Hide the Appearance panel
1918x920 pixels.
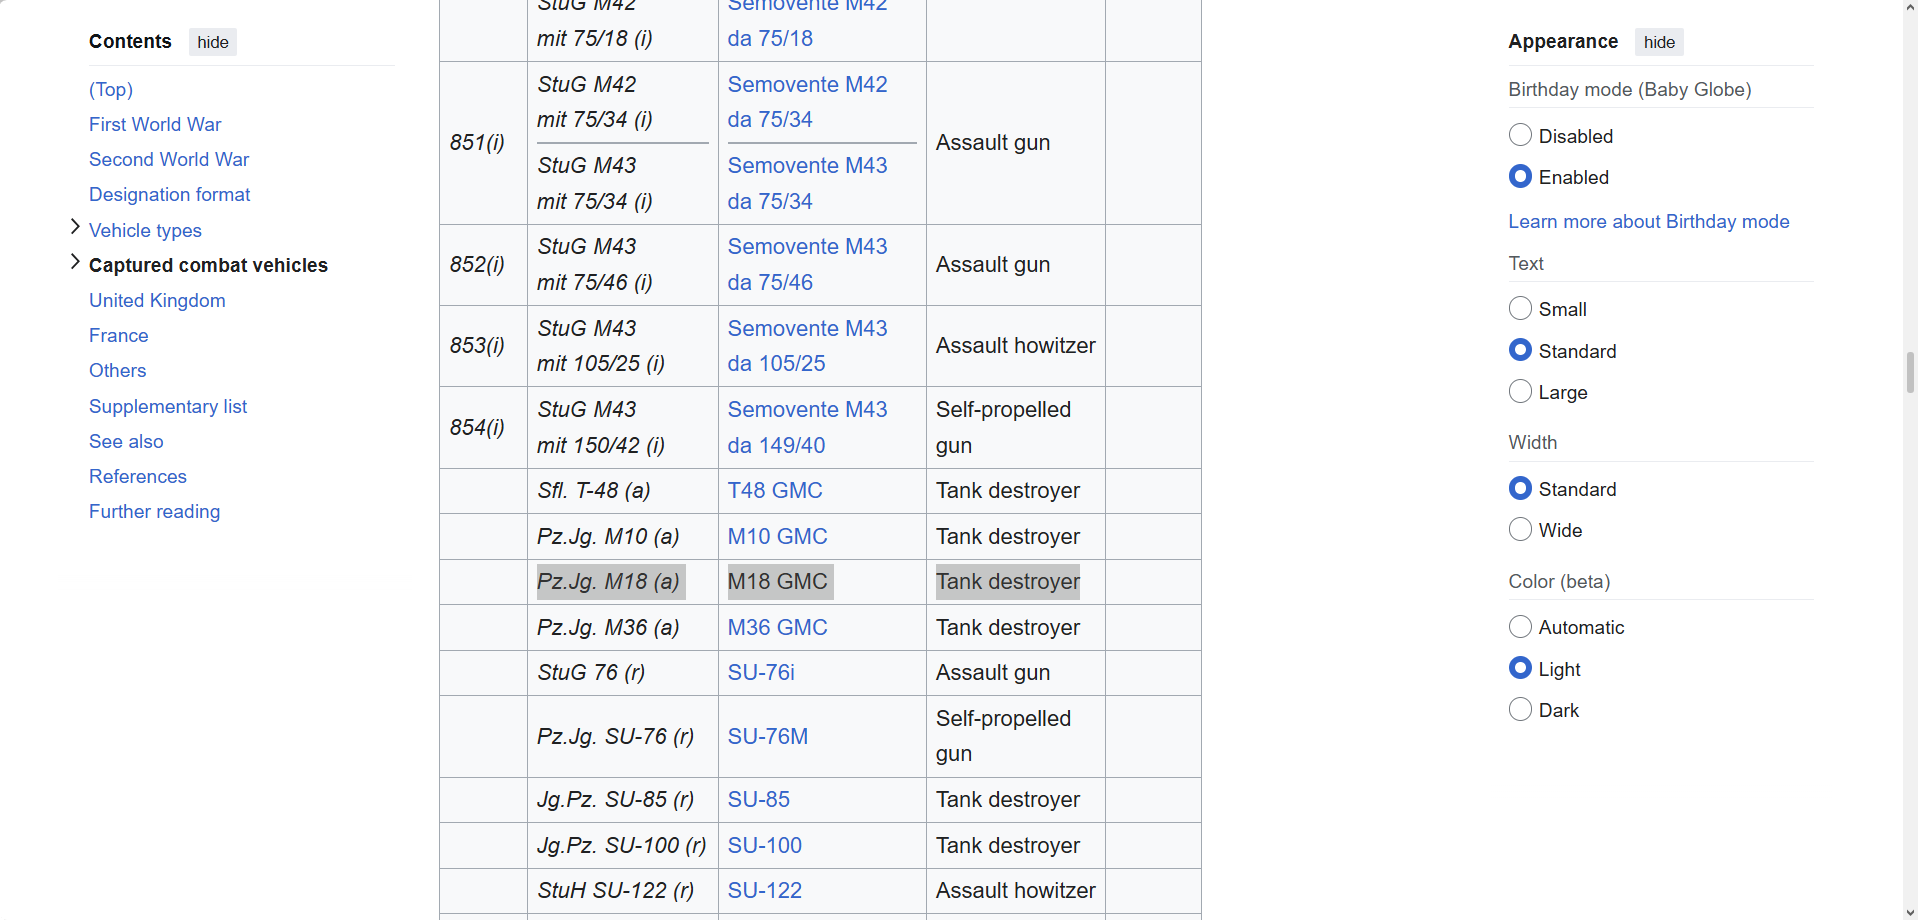1658,42
